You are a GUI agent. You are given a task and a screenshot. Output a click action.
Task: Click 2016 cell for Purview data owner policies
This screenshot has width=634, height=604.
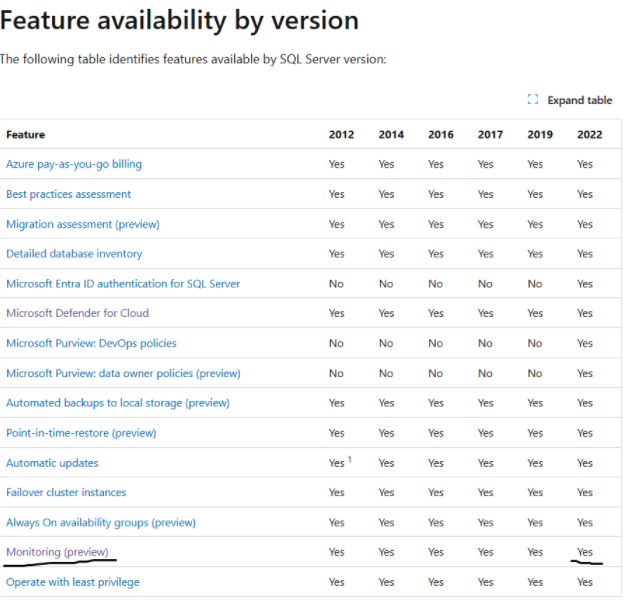click(435, 373)
